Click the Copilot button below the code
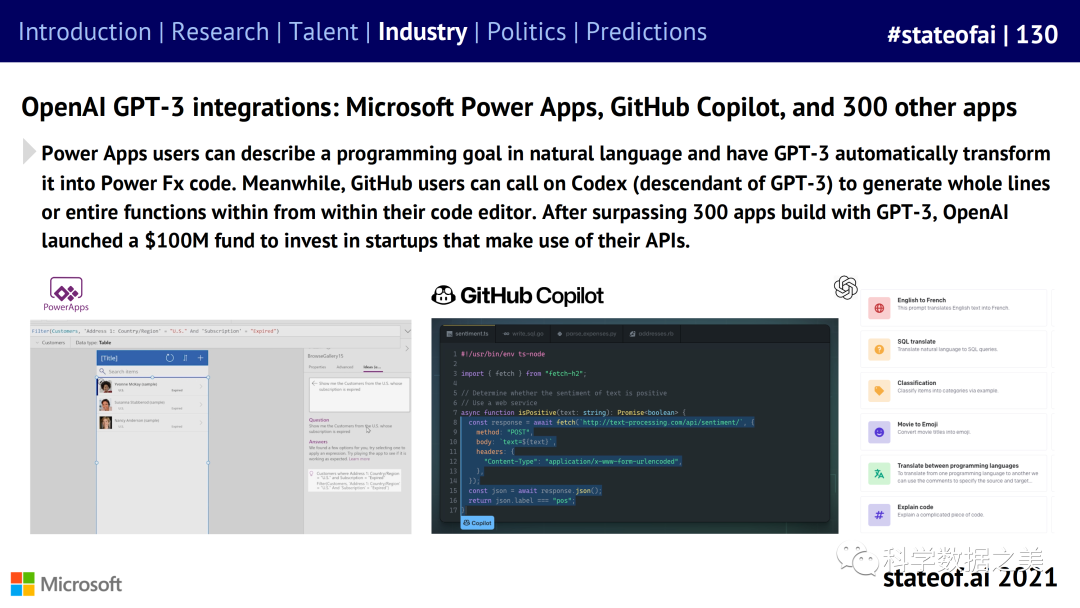This screenshot has width=1080, height=608. point(477,522)
